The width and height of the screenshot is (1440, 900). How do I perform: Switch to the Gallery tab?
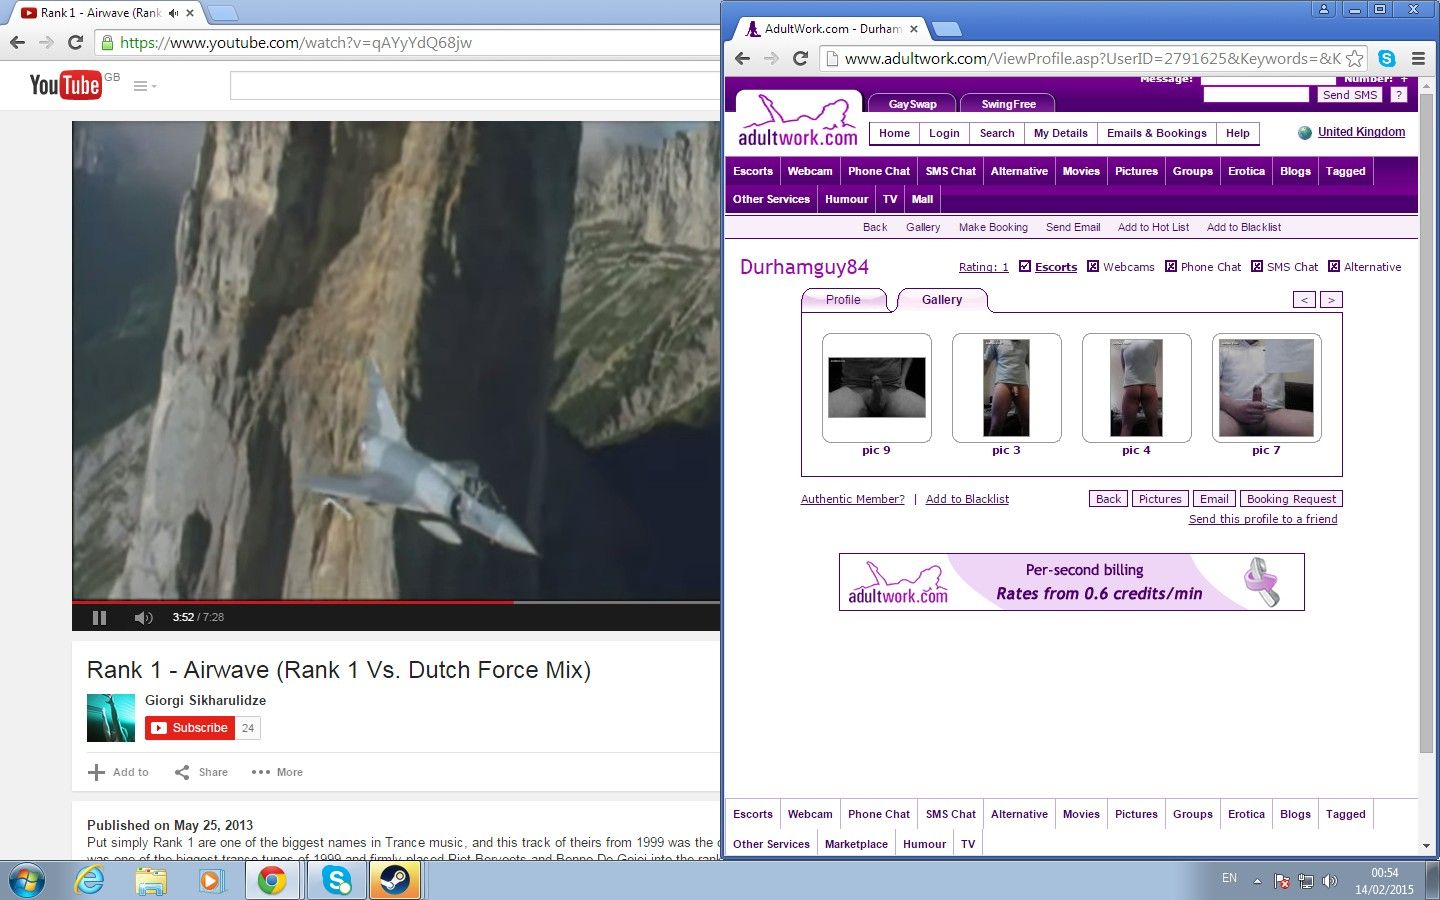pos(942,300)
